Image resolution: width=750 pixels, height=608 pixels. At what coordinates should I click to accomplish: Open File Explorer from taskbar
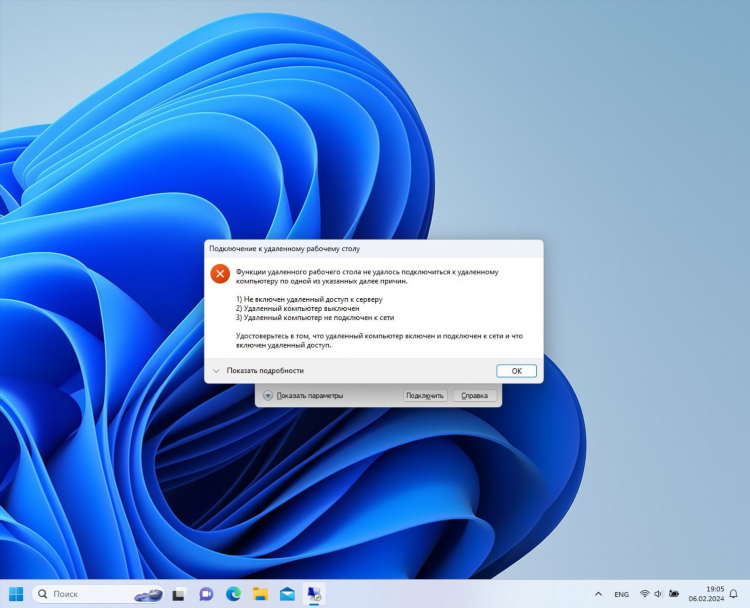260,594
